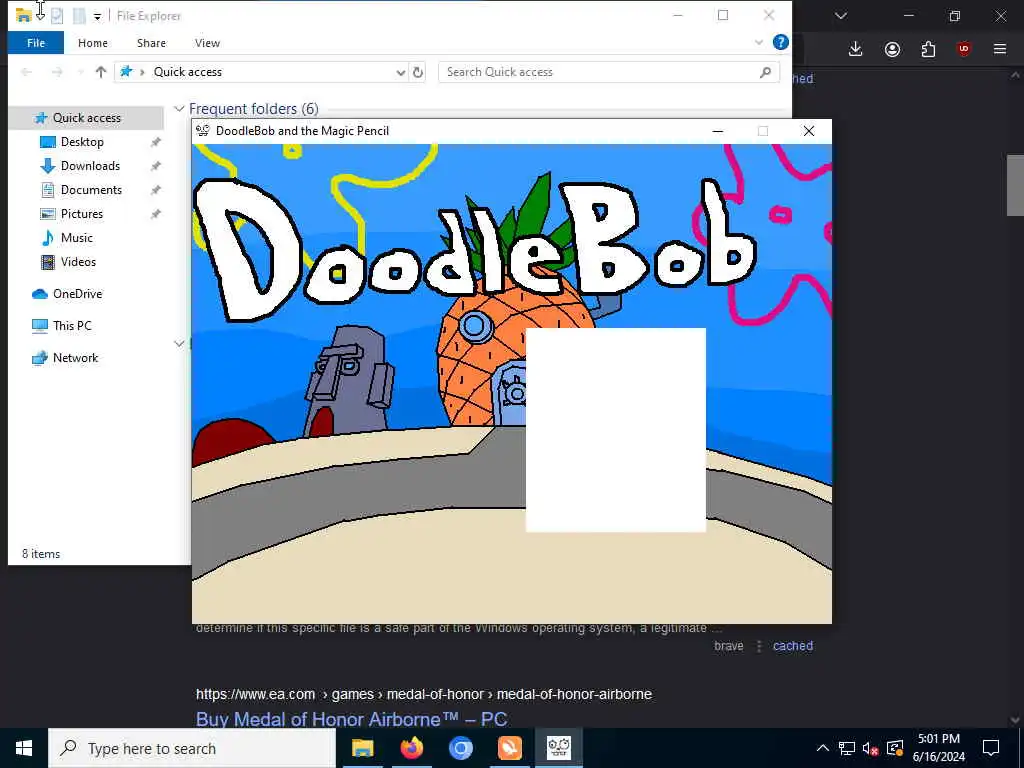The height and width of the screenshot is (768, 1024).
Task: Click the Search Quick access field
Action: coord(609,72)
